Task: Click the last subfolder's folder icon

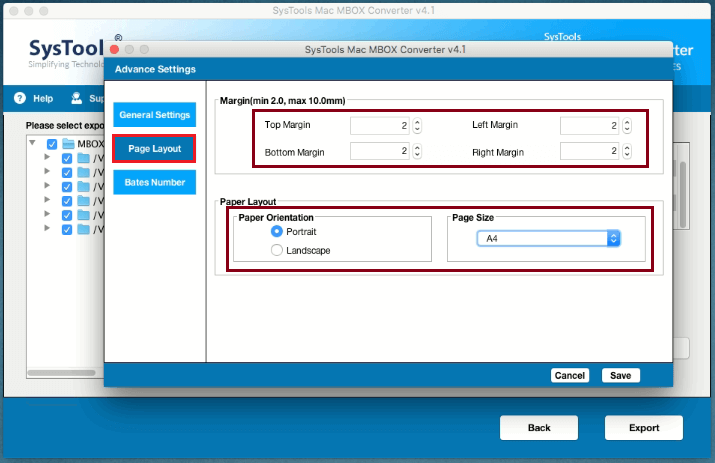Action: click(83, 229)
